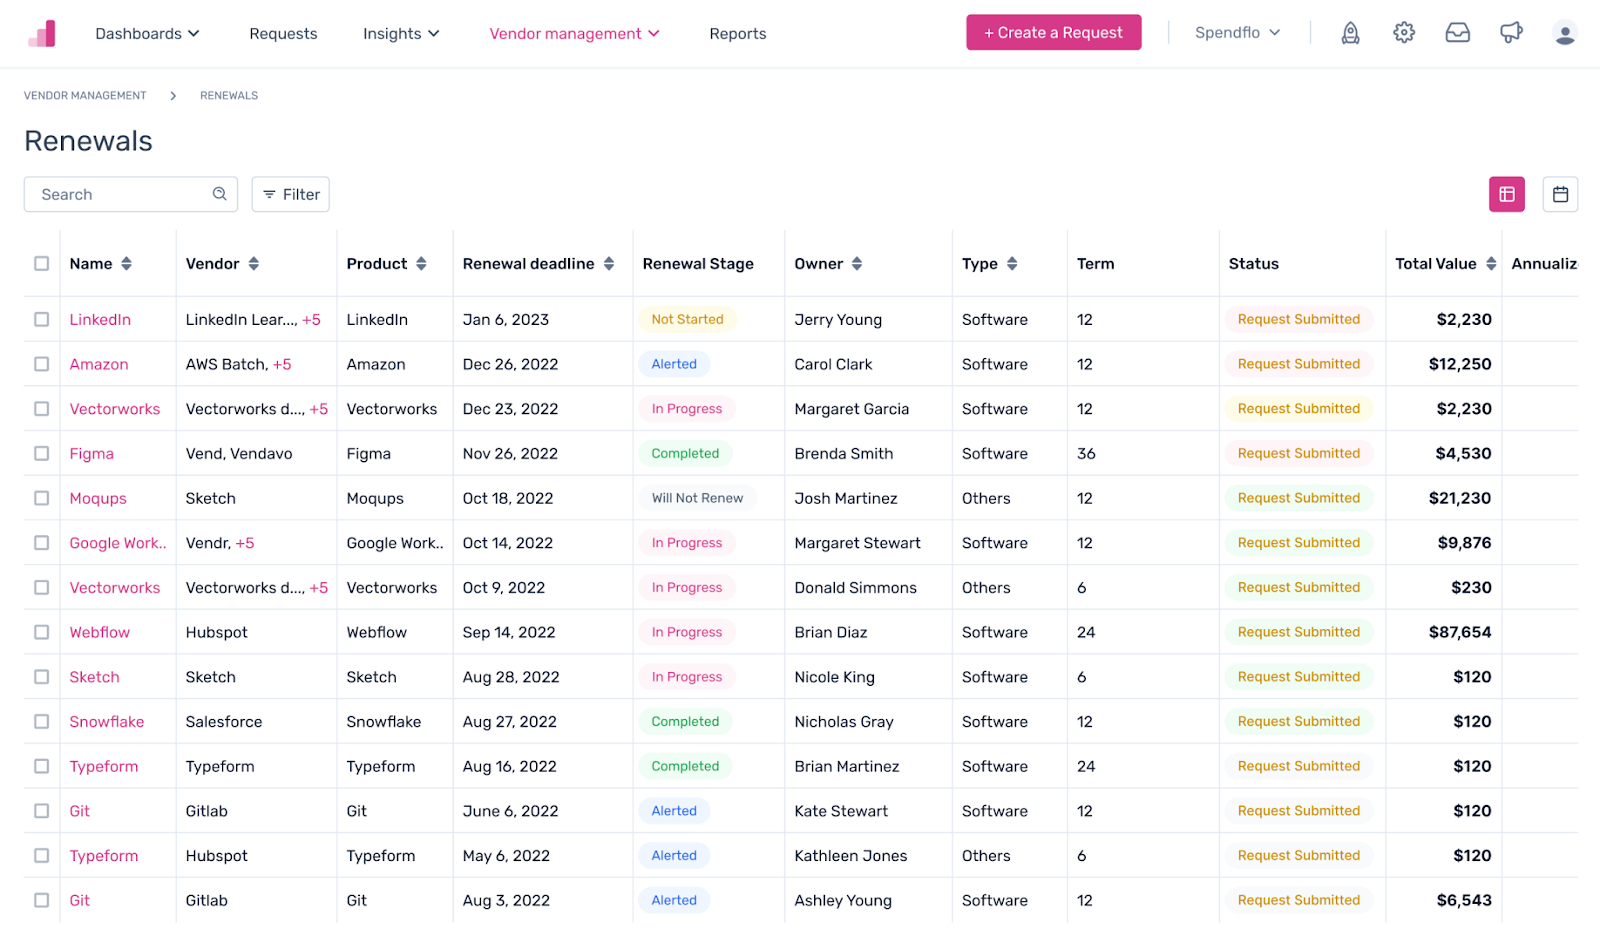Open the Webflow renewal link
The image size is (1600, 929).
pos(100,633)
